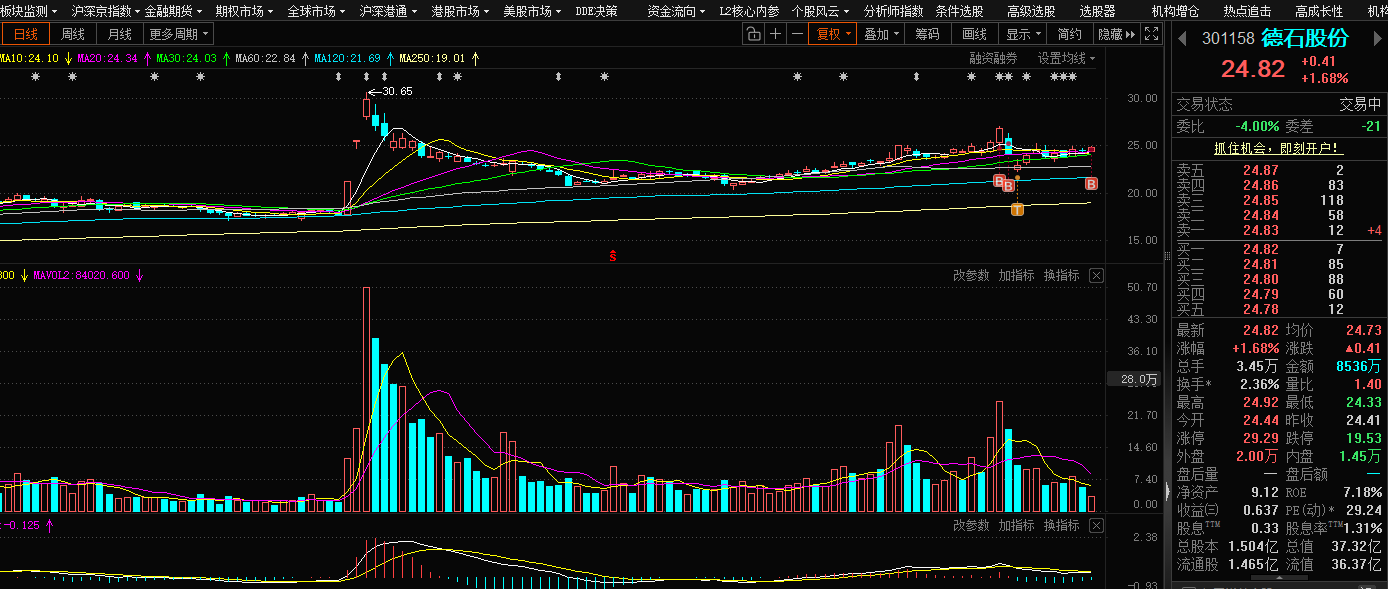This screenshot has height=589, width=1388.
Task: Click the 抓住机会，即刻开户 link
Action: point(1278,148)
